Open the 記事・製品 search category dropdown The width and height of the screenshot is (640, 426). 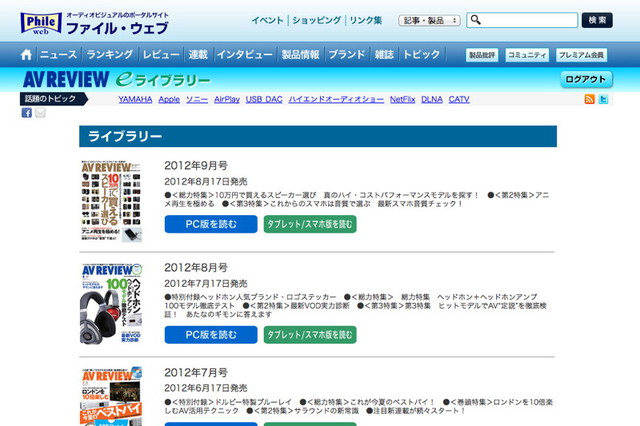[x=428, y=20]
